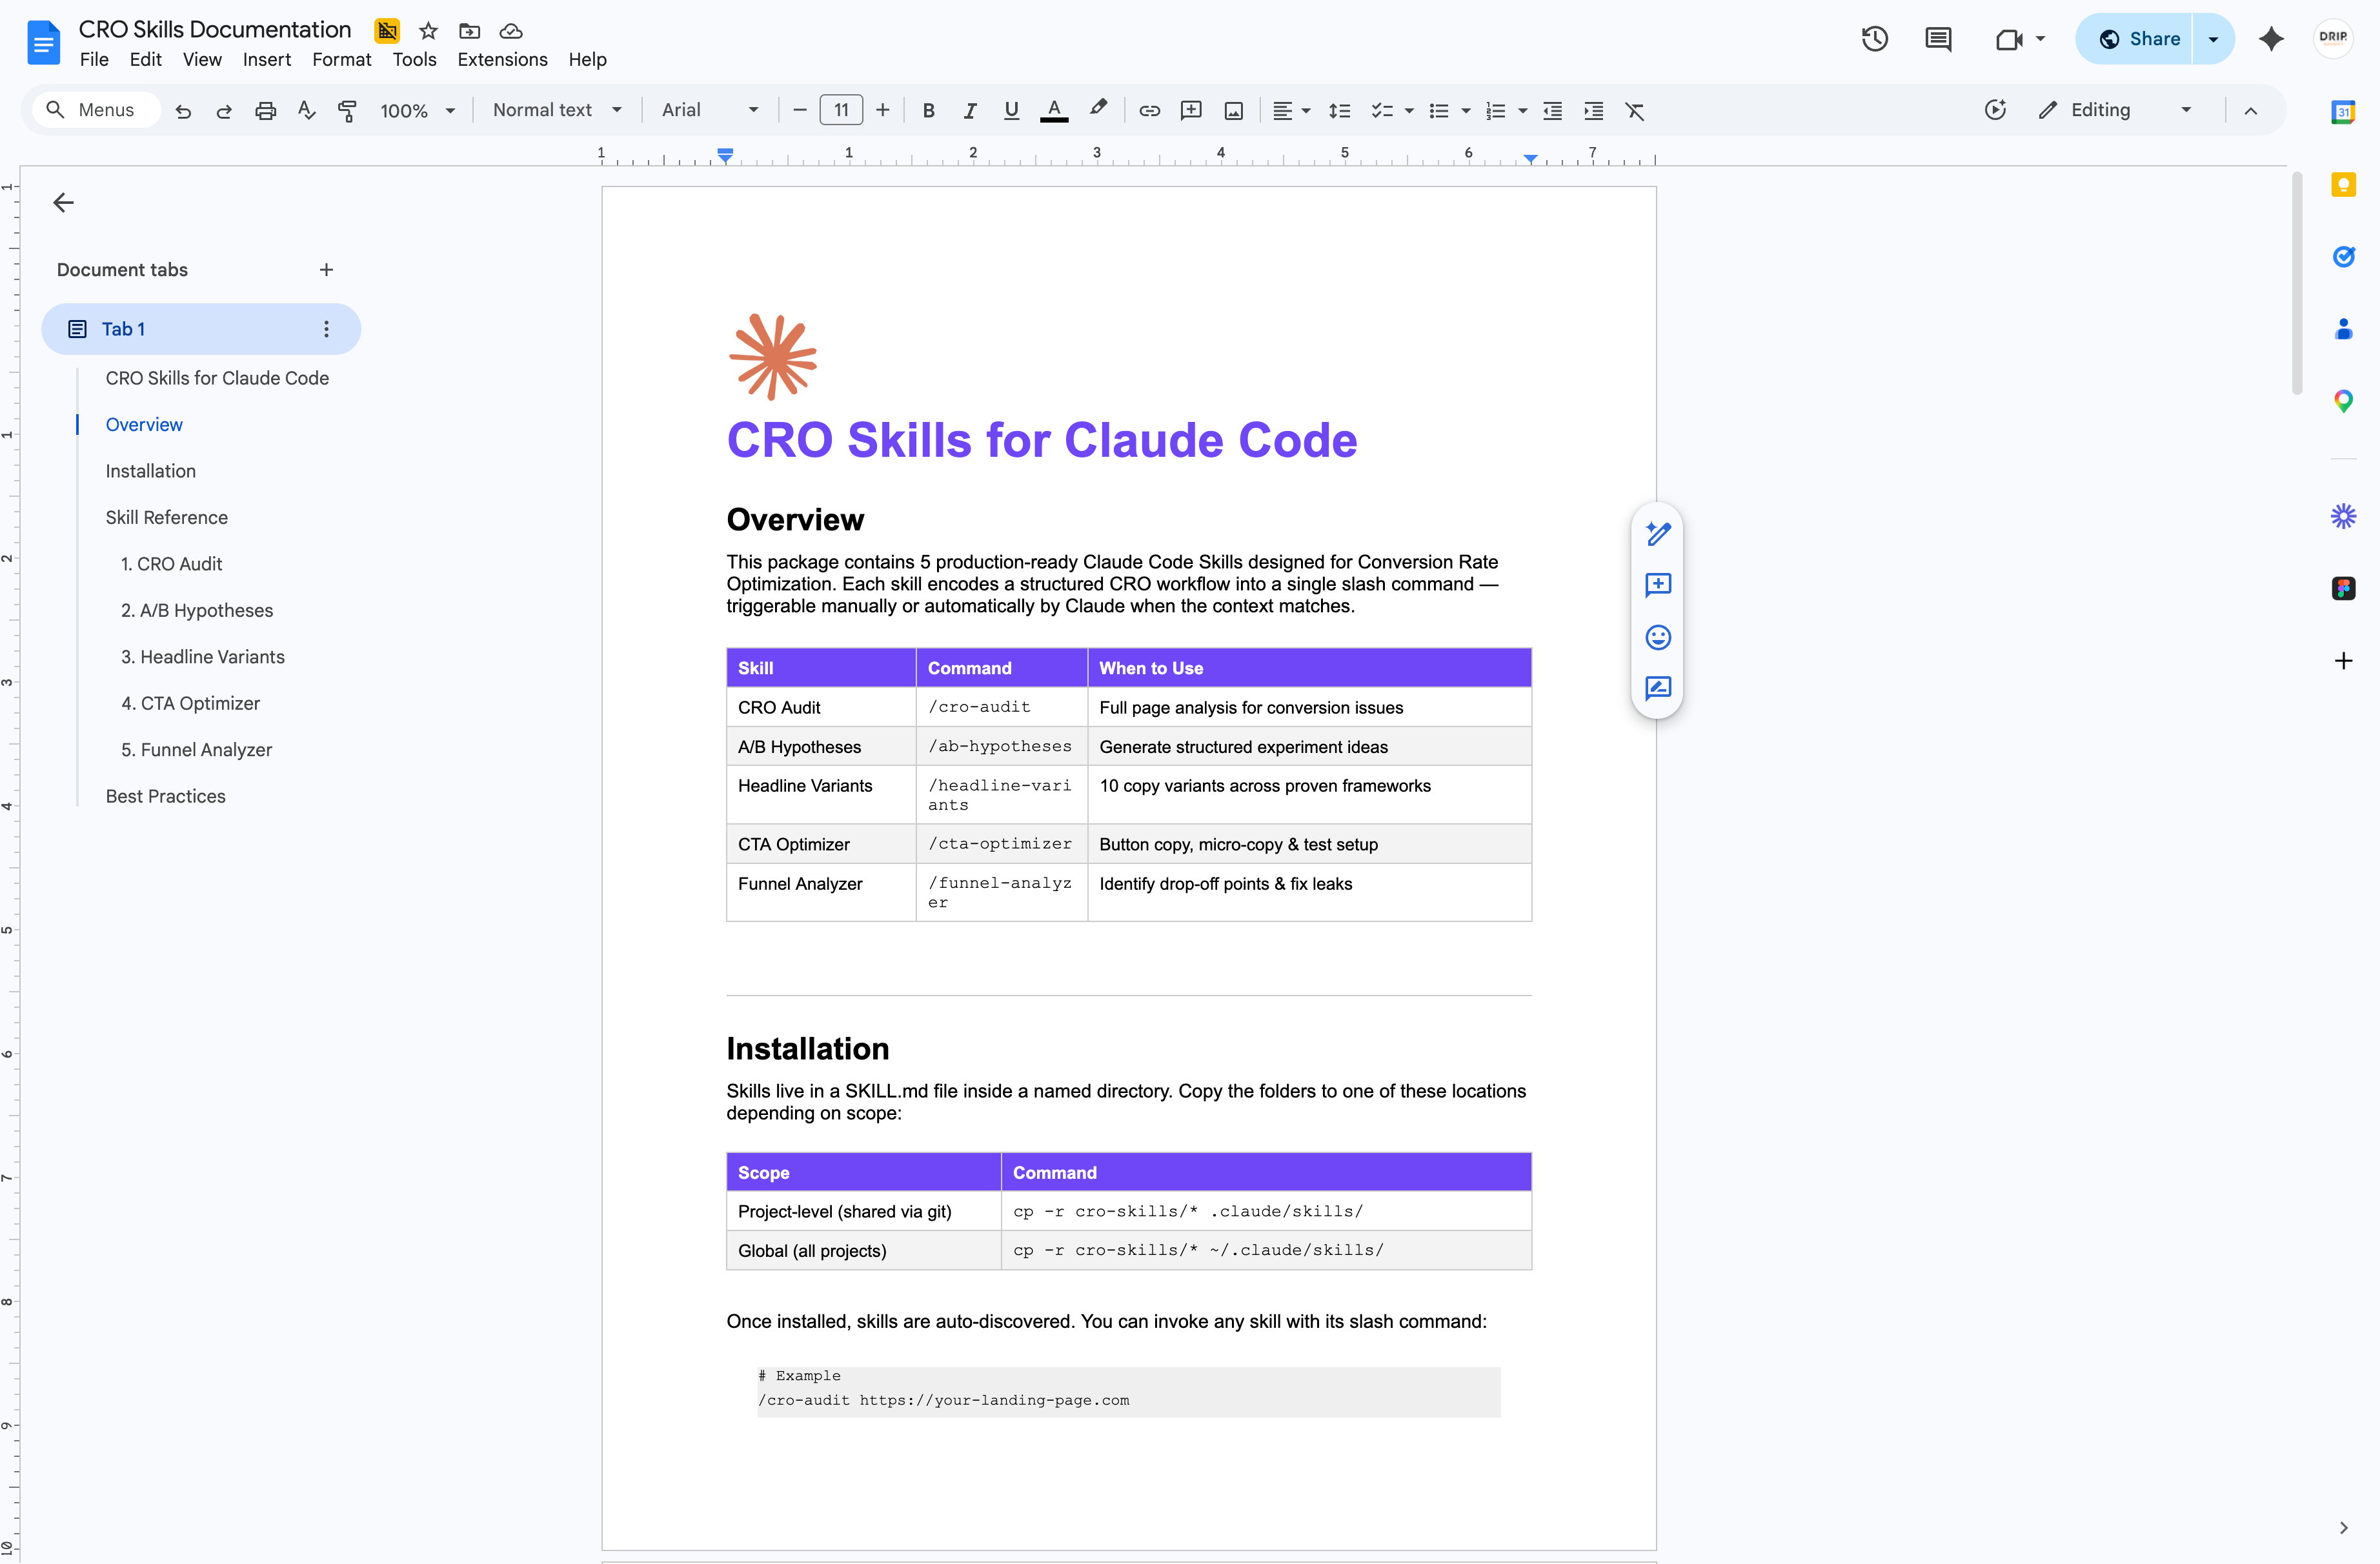Screen dimensions: 2380x1564
Task: Jump to Best Practices outline heading
Action: pyautogui.click(x=166, y=797)
